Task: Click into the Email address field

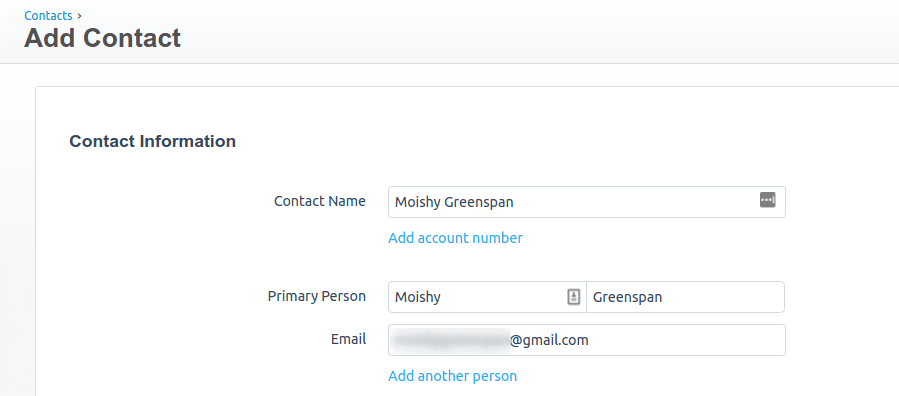Action: tap(587, 340)
